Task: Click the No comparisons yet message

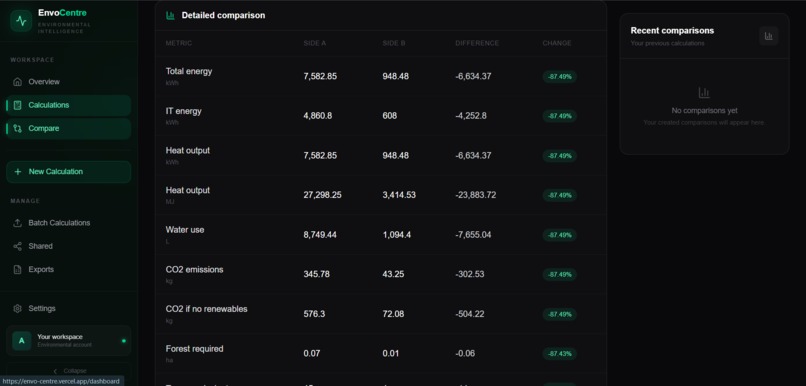Action: point(704,111)
